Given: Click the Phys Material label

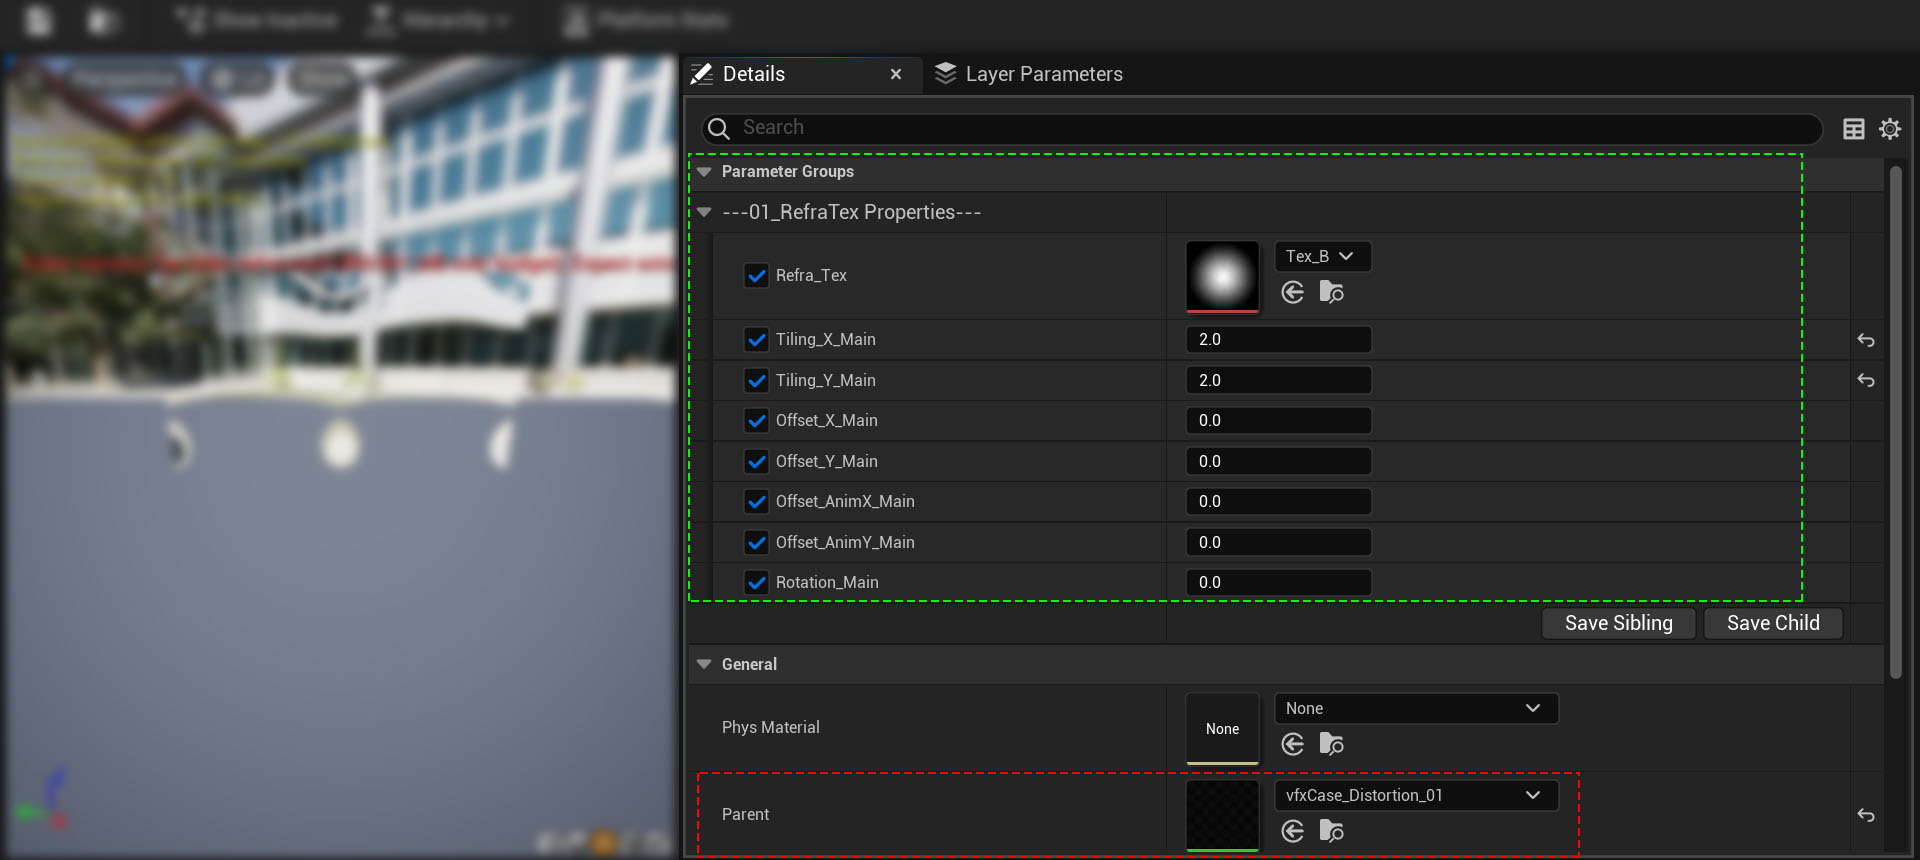Looking at the screenshot, I should click(770, 728).
